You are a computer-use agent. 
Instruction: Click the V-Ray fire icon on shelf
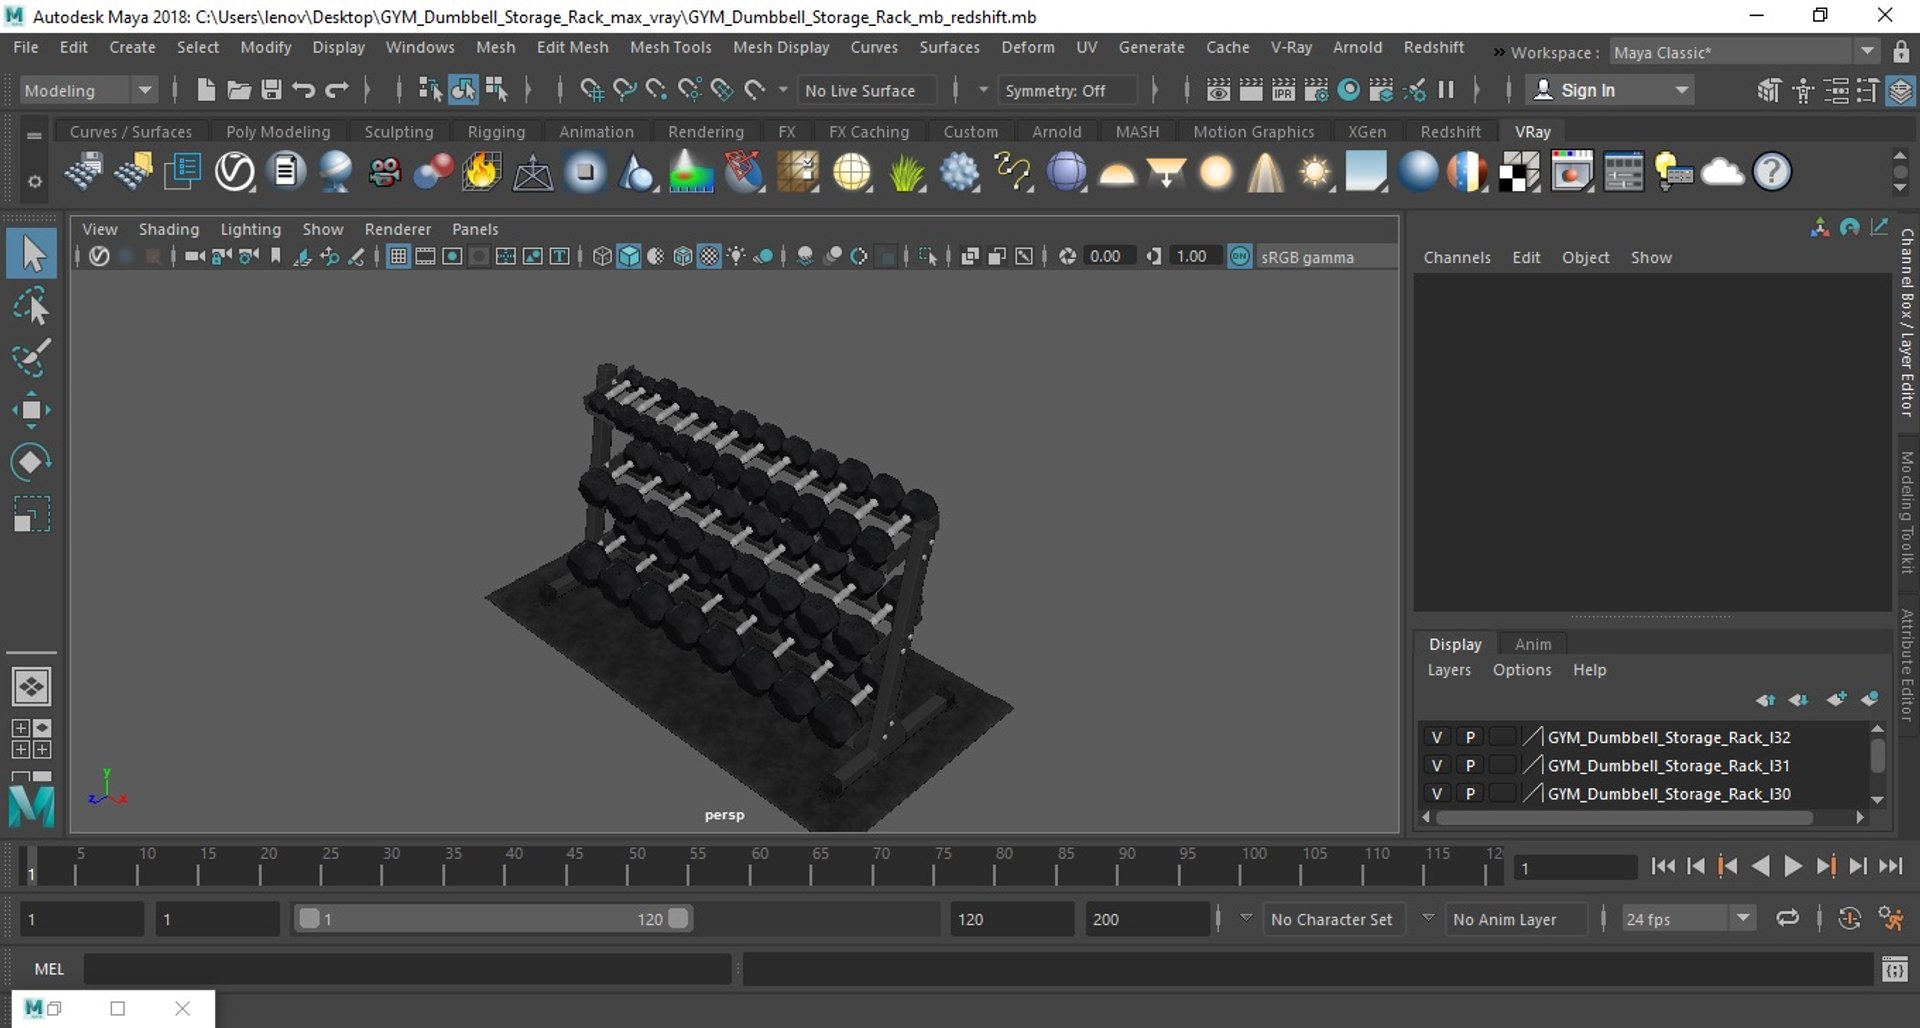point(481,172)
